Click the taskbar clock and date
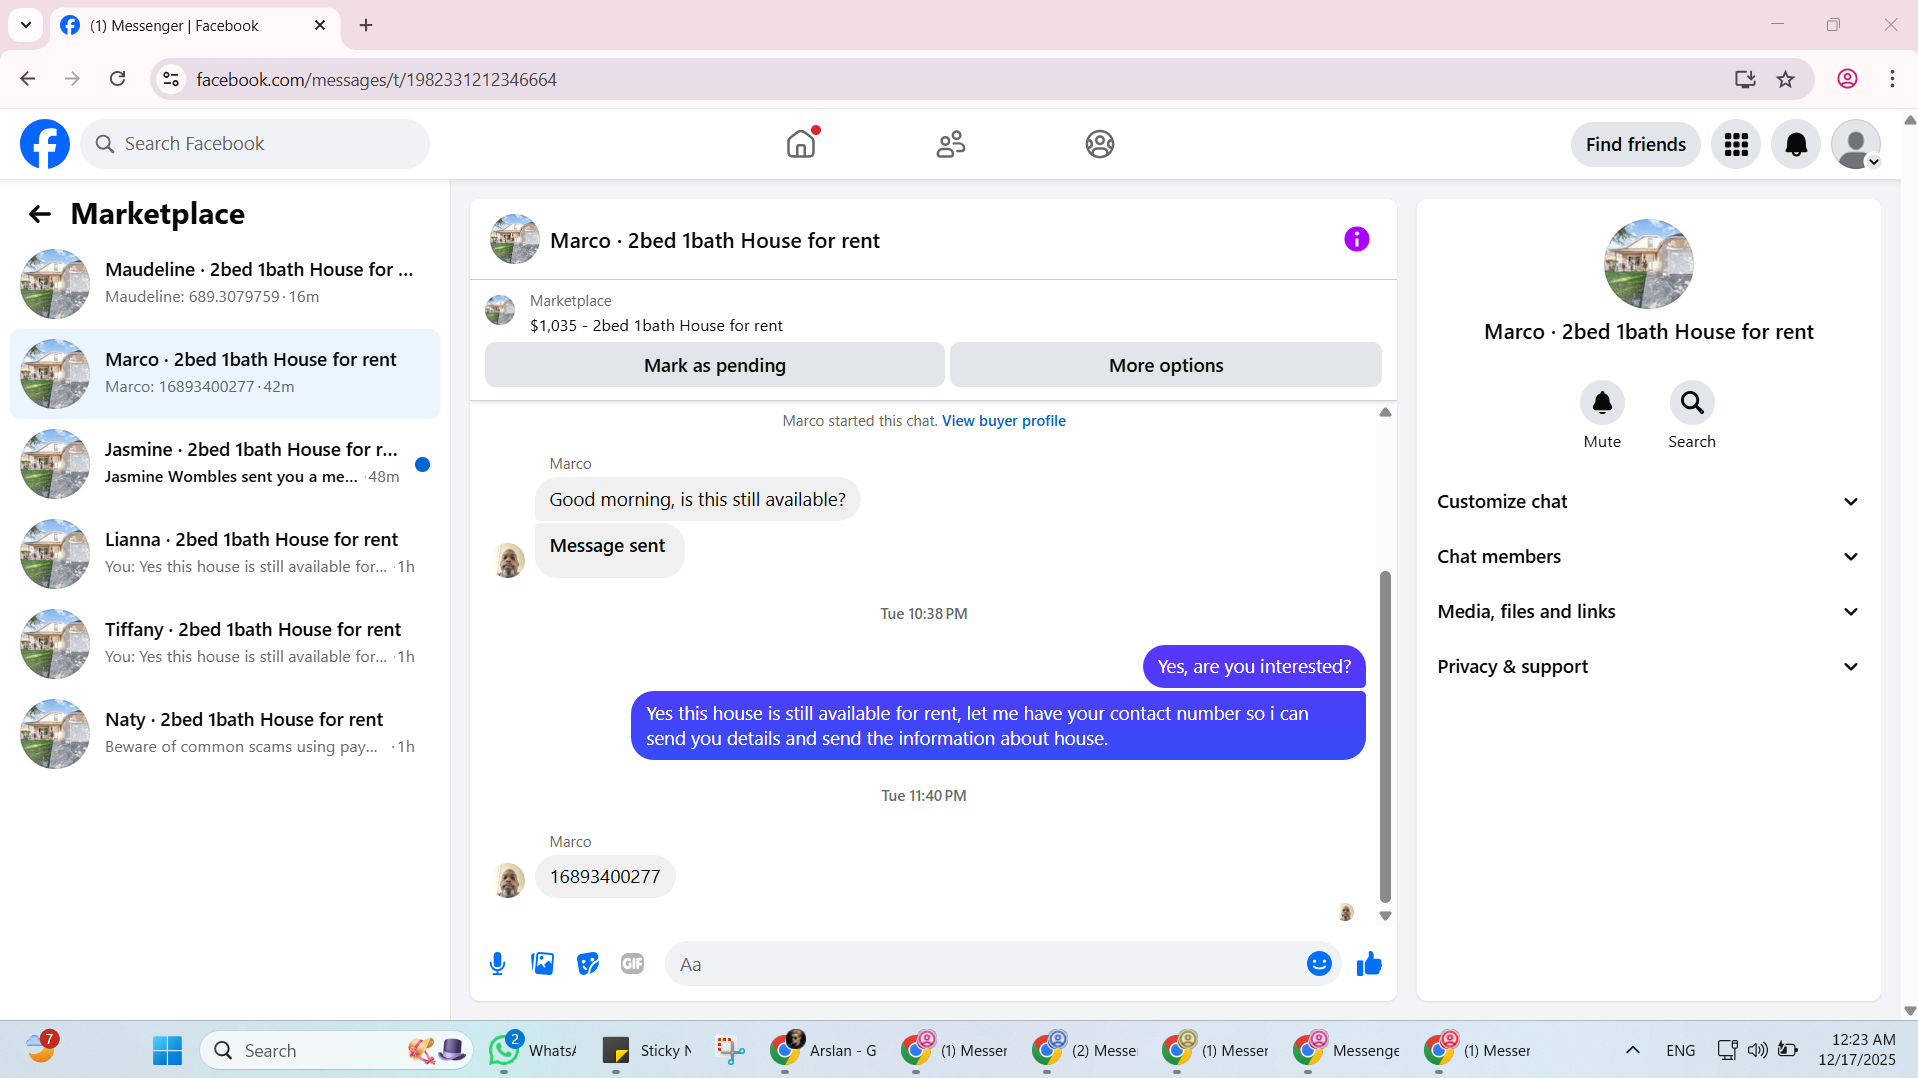This screenshot has height=1078, width=1918. pos(1857,1050)
